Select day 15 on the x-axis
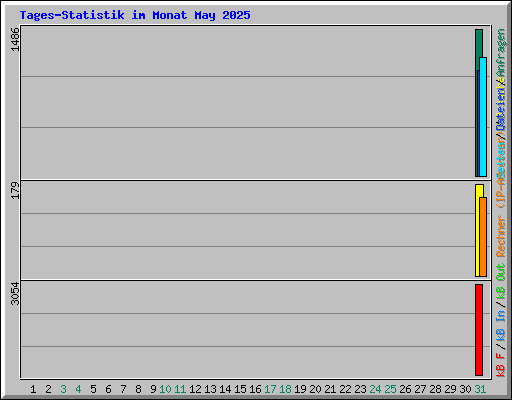Screen dimensions: 512x400 pos(240,389)
